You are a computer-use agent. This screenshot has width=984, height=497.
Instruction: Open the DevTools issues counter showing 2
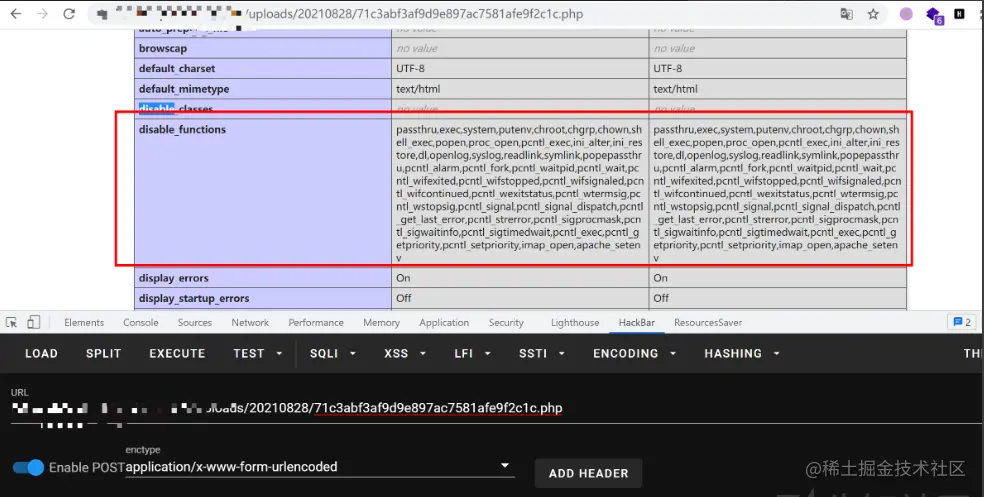[962, 322]
